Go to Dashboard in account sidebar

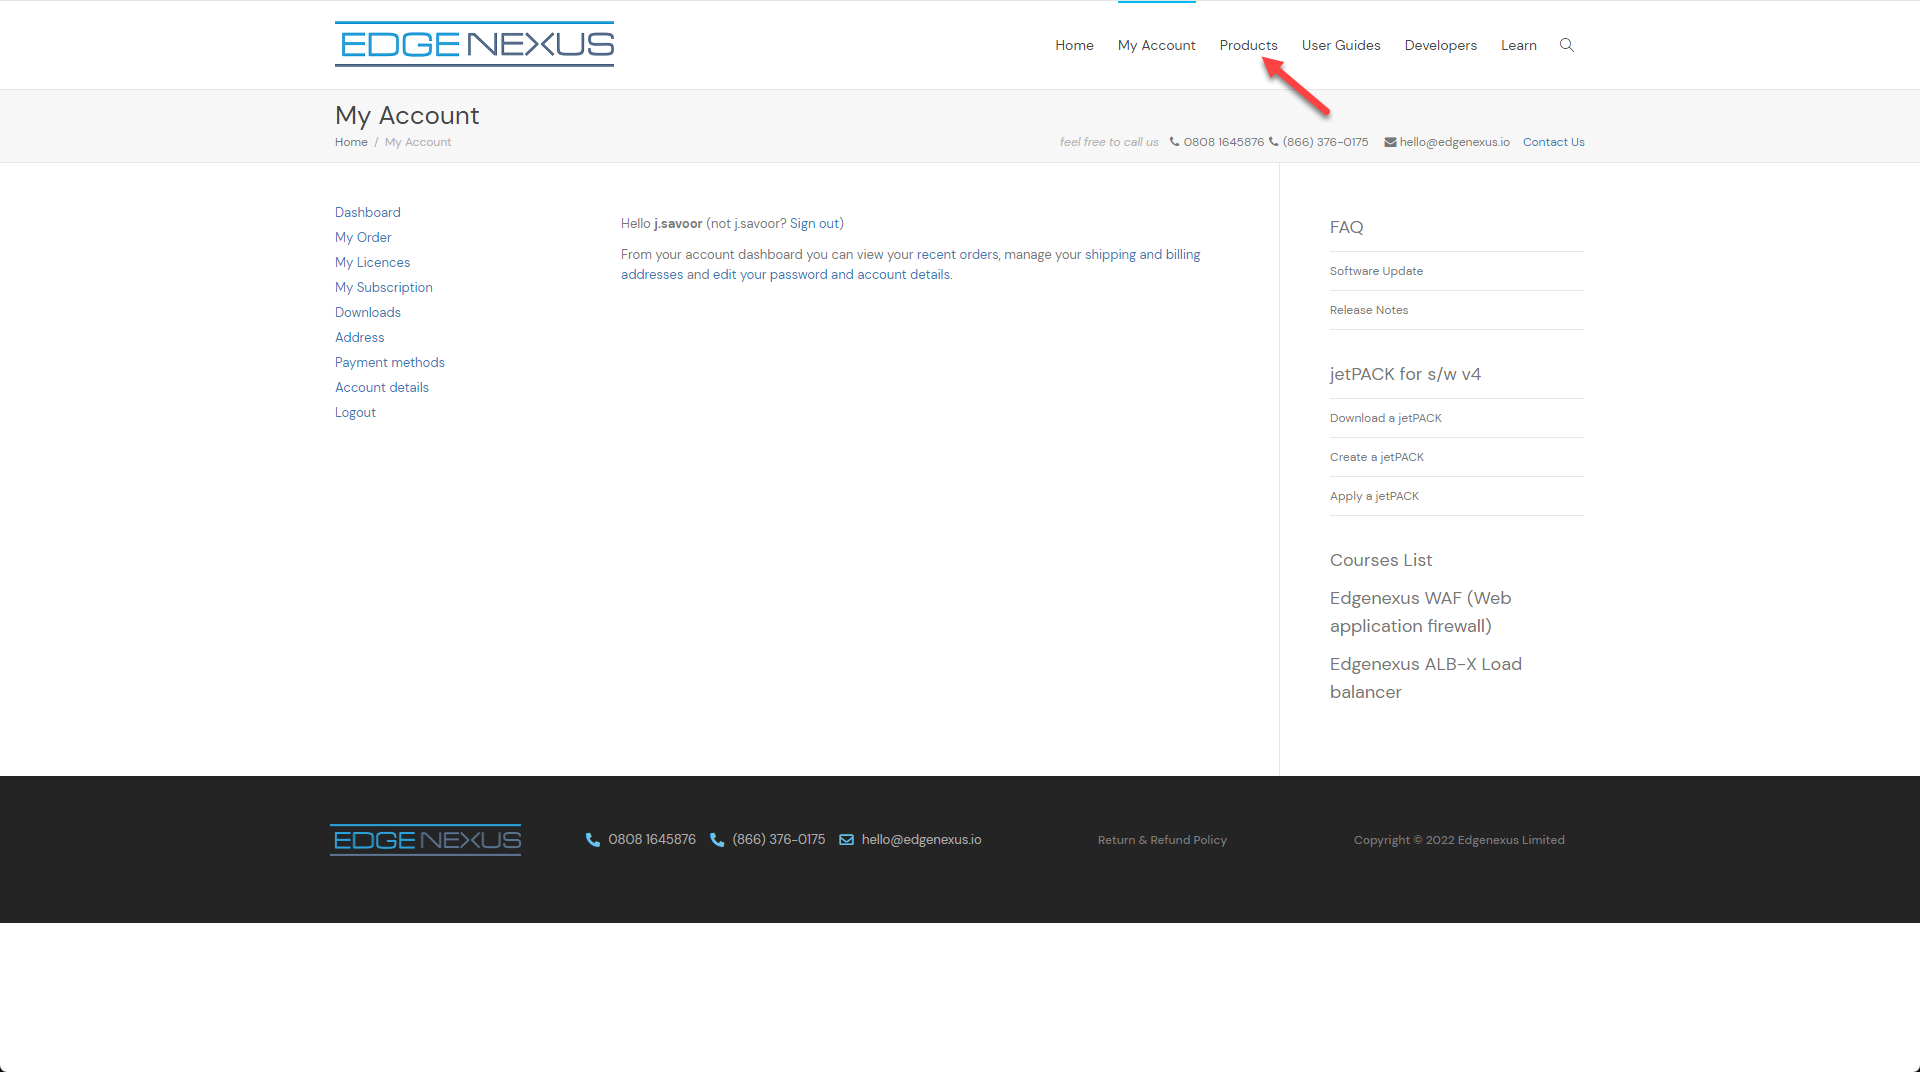(x=368, y=212)
